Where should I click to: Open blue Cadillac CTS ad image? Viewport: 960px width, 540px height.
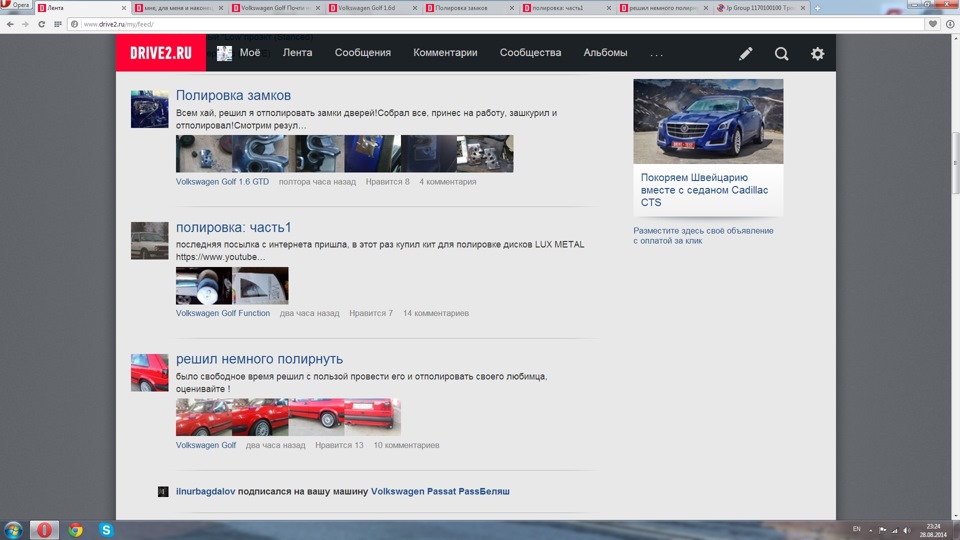click(x=708, y=121)
